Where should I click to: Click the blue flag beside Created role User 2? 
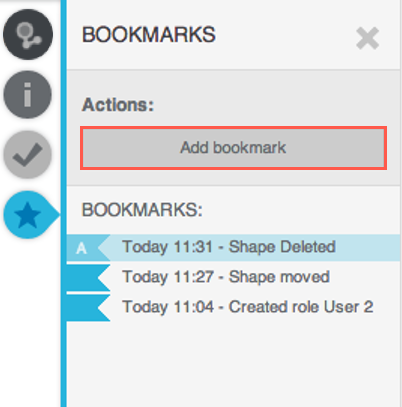pyautogui.click(x=86, y=308)
